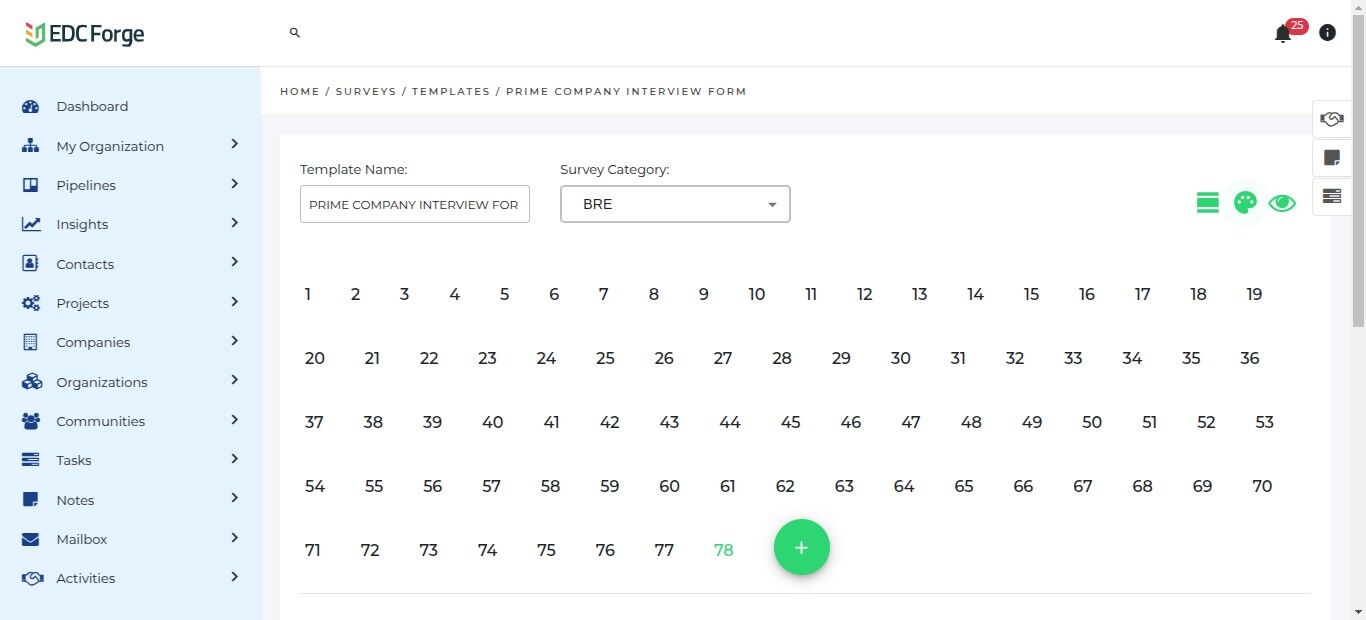The width and height of the screenshot is (1366, 620).
Task: Click the server stack side icon
Action: click(x=1331, y=196)
